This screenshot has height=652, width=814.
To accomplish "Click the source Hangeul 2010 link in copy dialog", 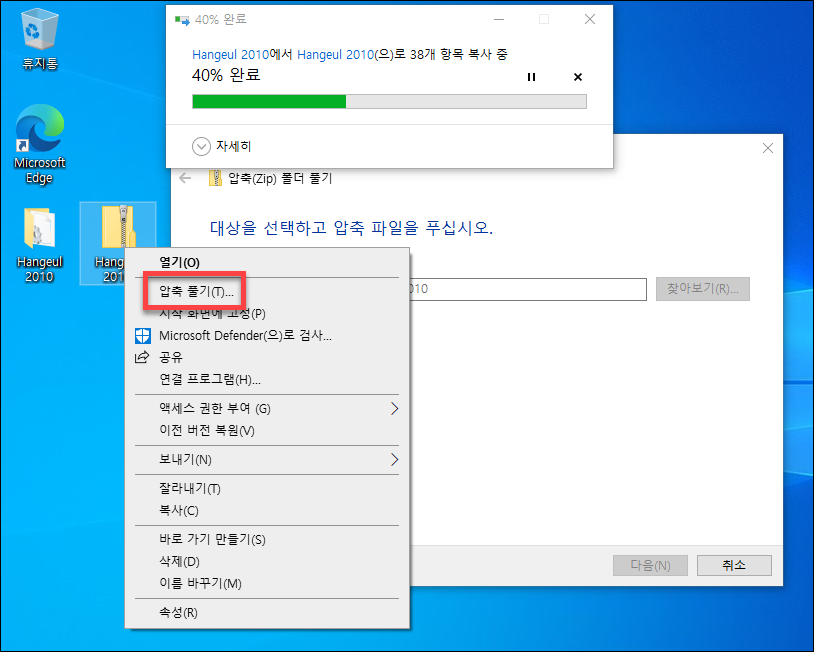I will (230, 55).
